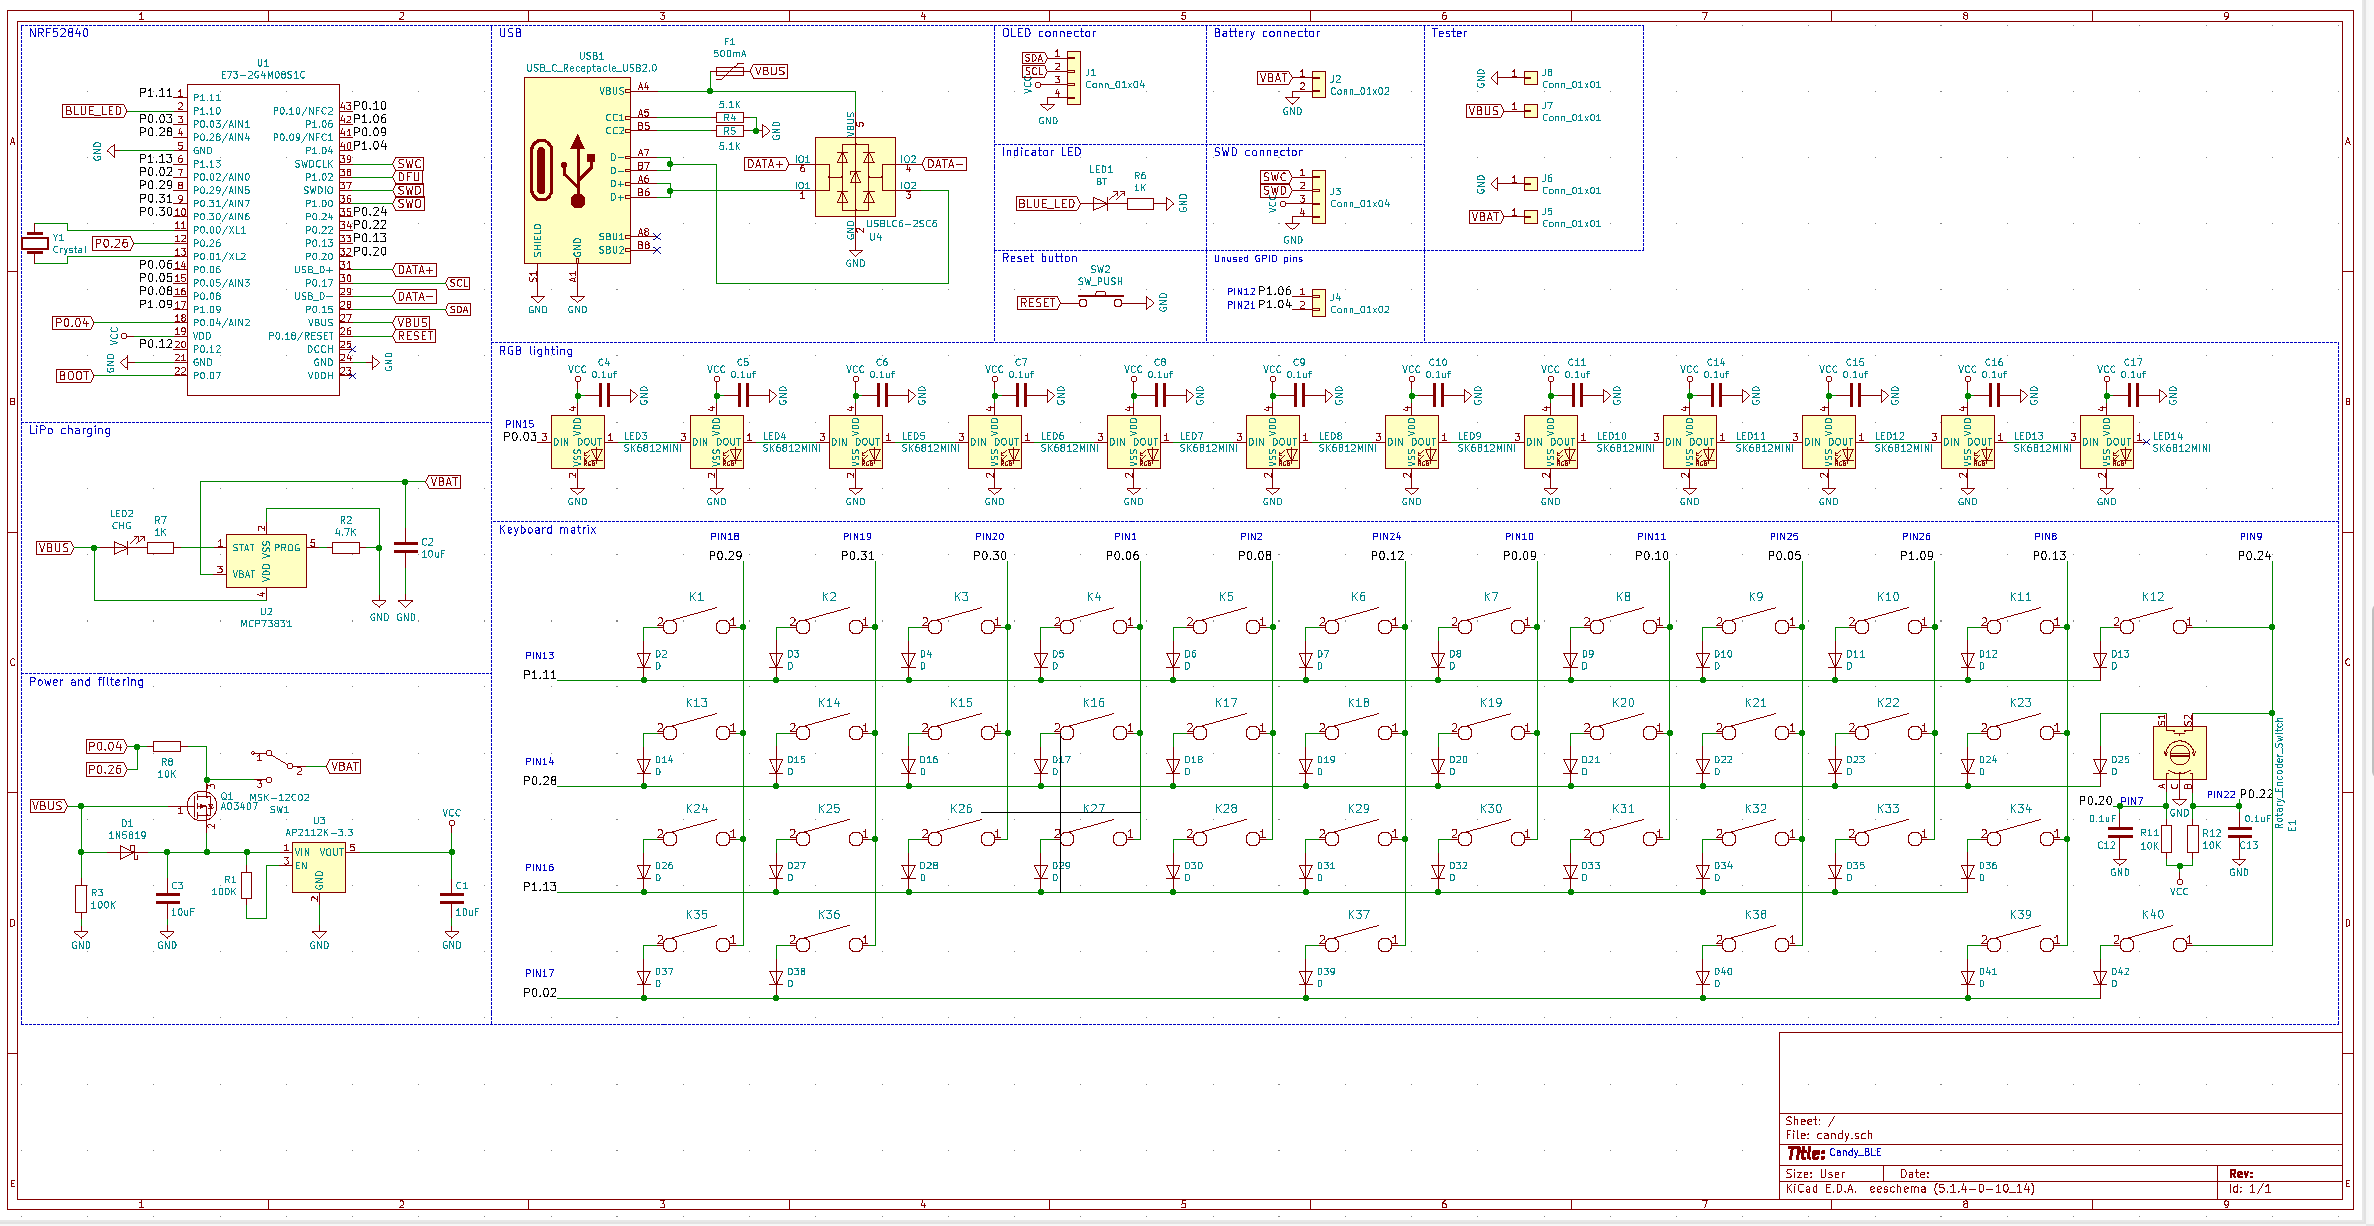The height and width of the screenshot is (1226, 2374).
Task: Select the J3 SWD connector symbol
Action: (x=1319, y=196)
